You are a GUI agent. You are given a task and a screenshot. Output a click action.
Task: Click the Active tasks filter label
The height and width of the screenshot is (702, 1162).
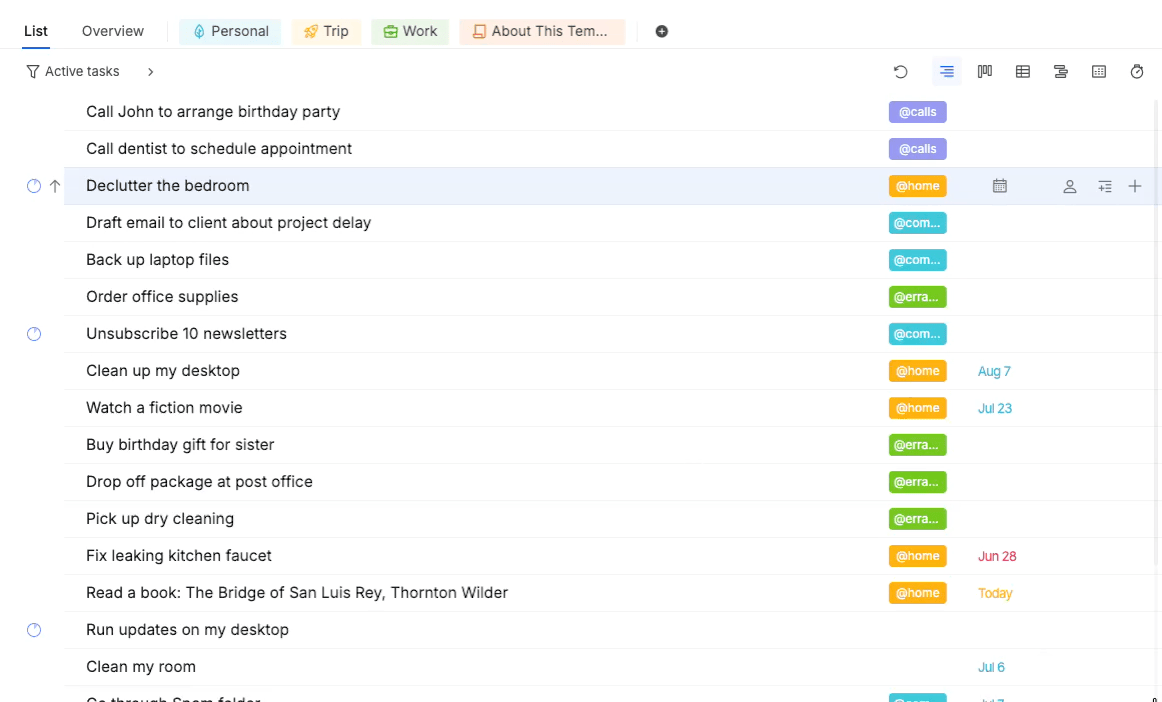coord(82,72)
